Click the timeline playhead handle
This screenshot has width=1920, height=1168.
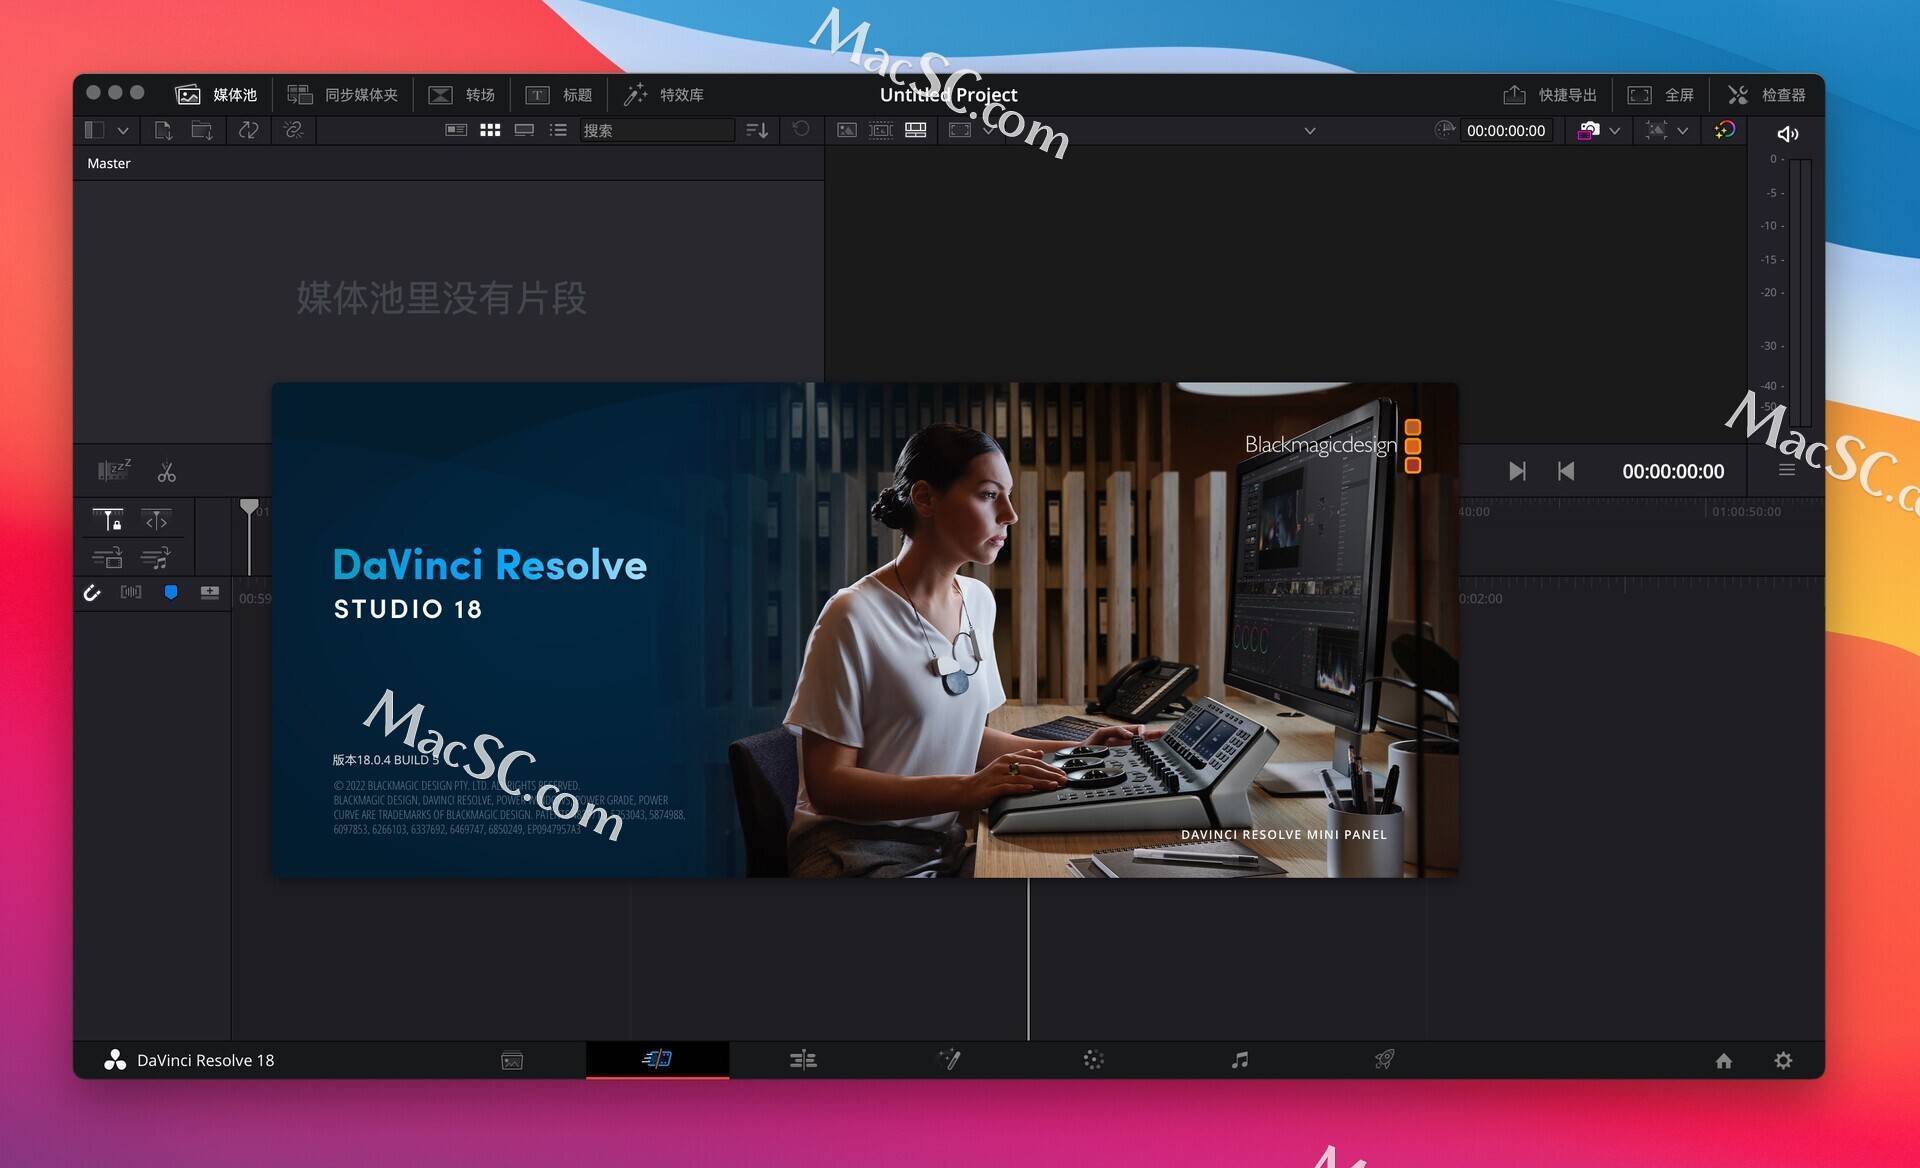249,507
